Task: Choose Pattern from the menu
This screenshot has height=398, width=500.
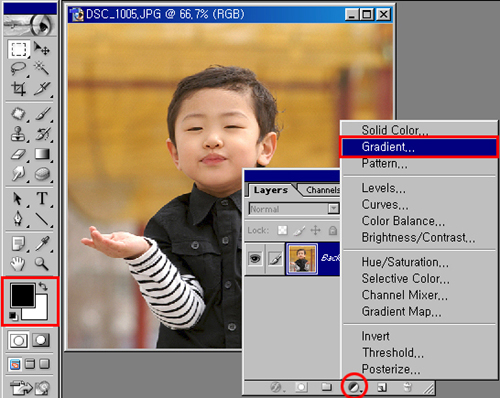Action: coord(419,164)
